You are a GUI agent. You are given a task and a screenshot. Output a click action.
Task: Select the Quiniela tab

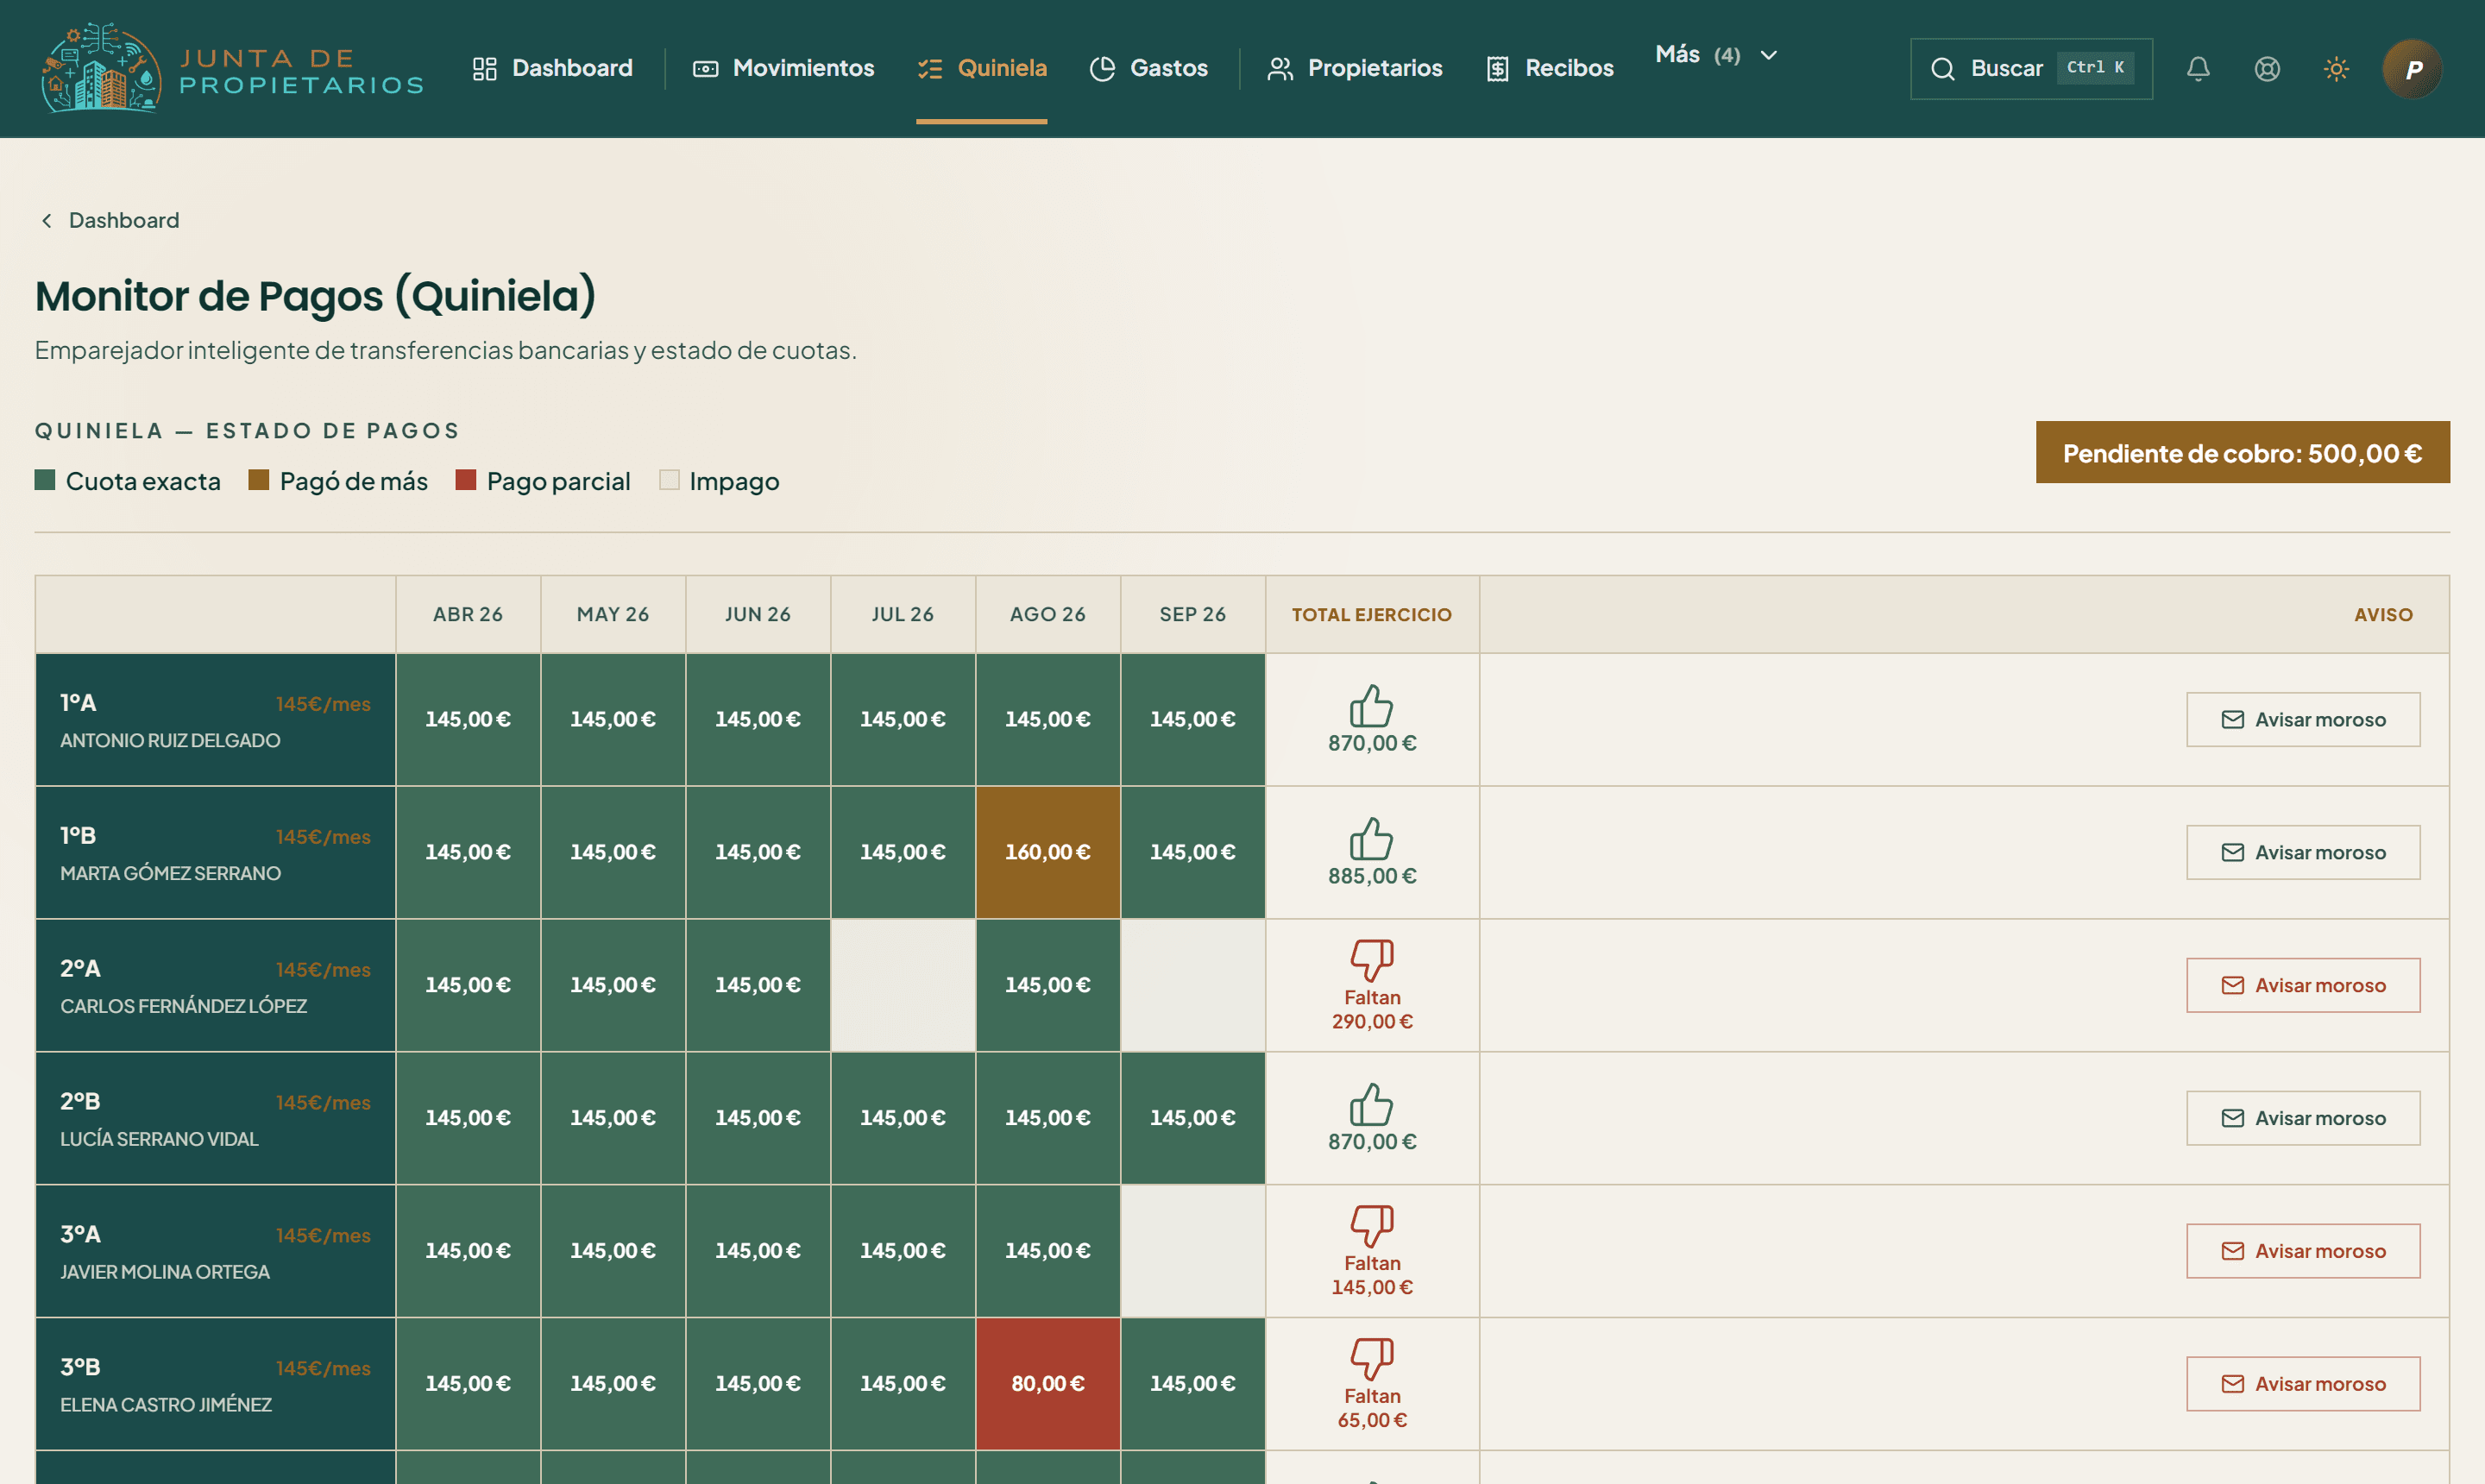982,68
